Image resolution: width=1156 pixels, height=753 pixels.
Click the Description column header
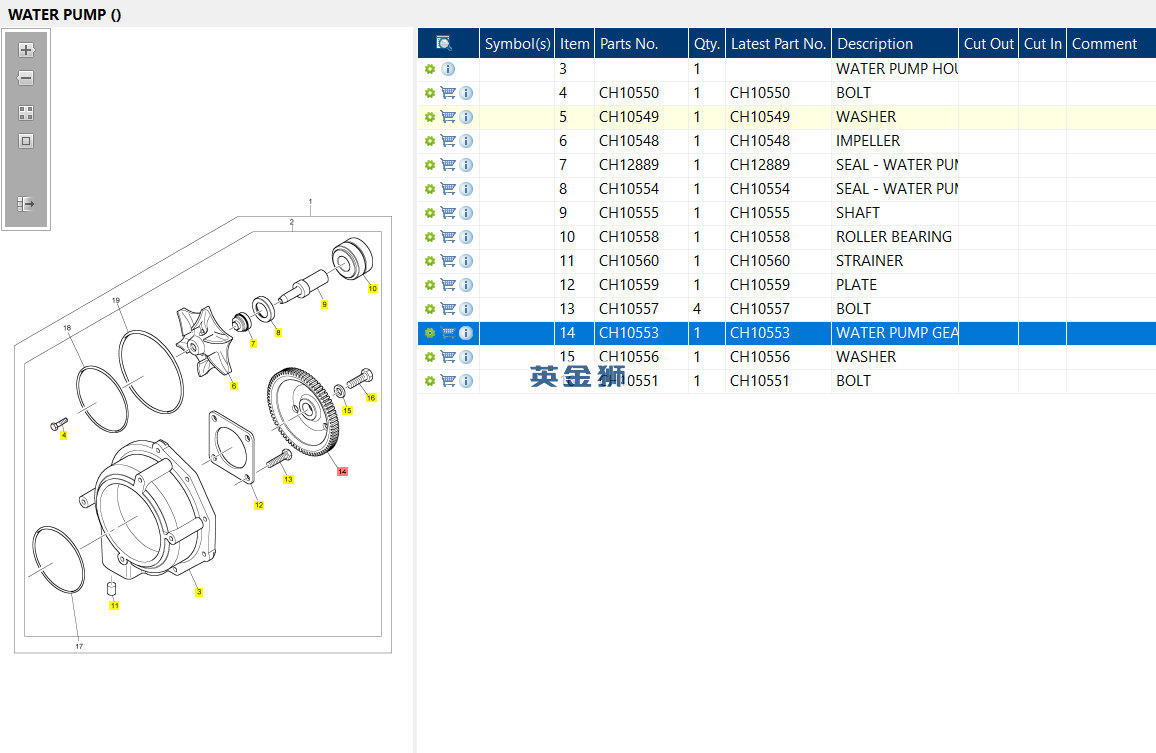point(875,44)
